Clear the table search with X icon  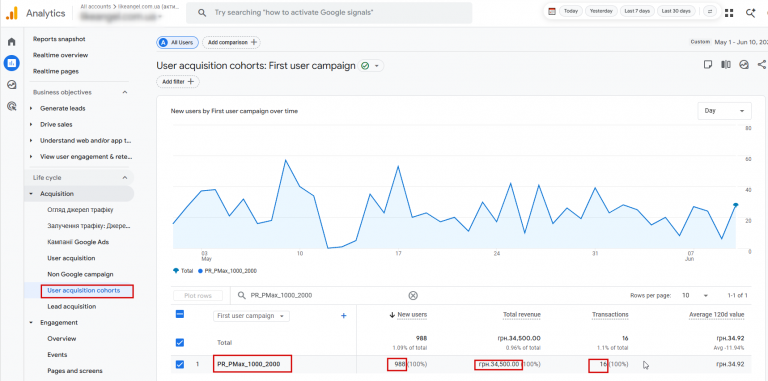click(x=413, y=295)
